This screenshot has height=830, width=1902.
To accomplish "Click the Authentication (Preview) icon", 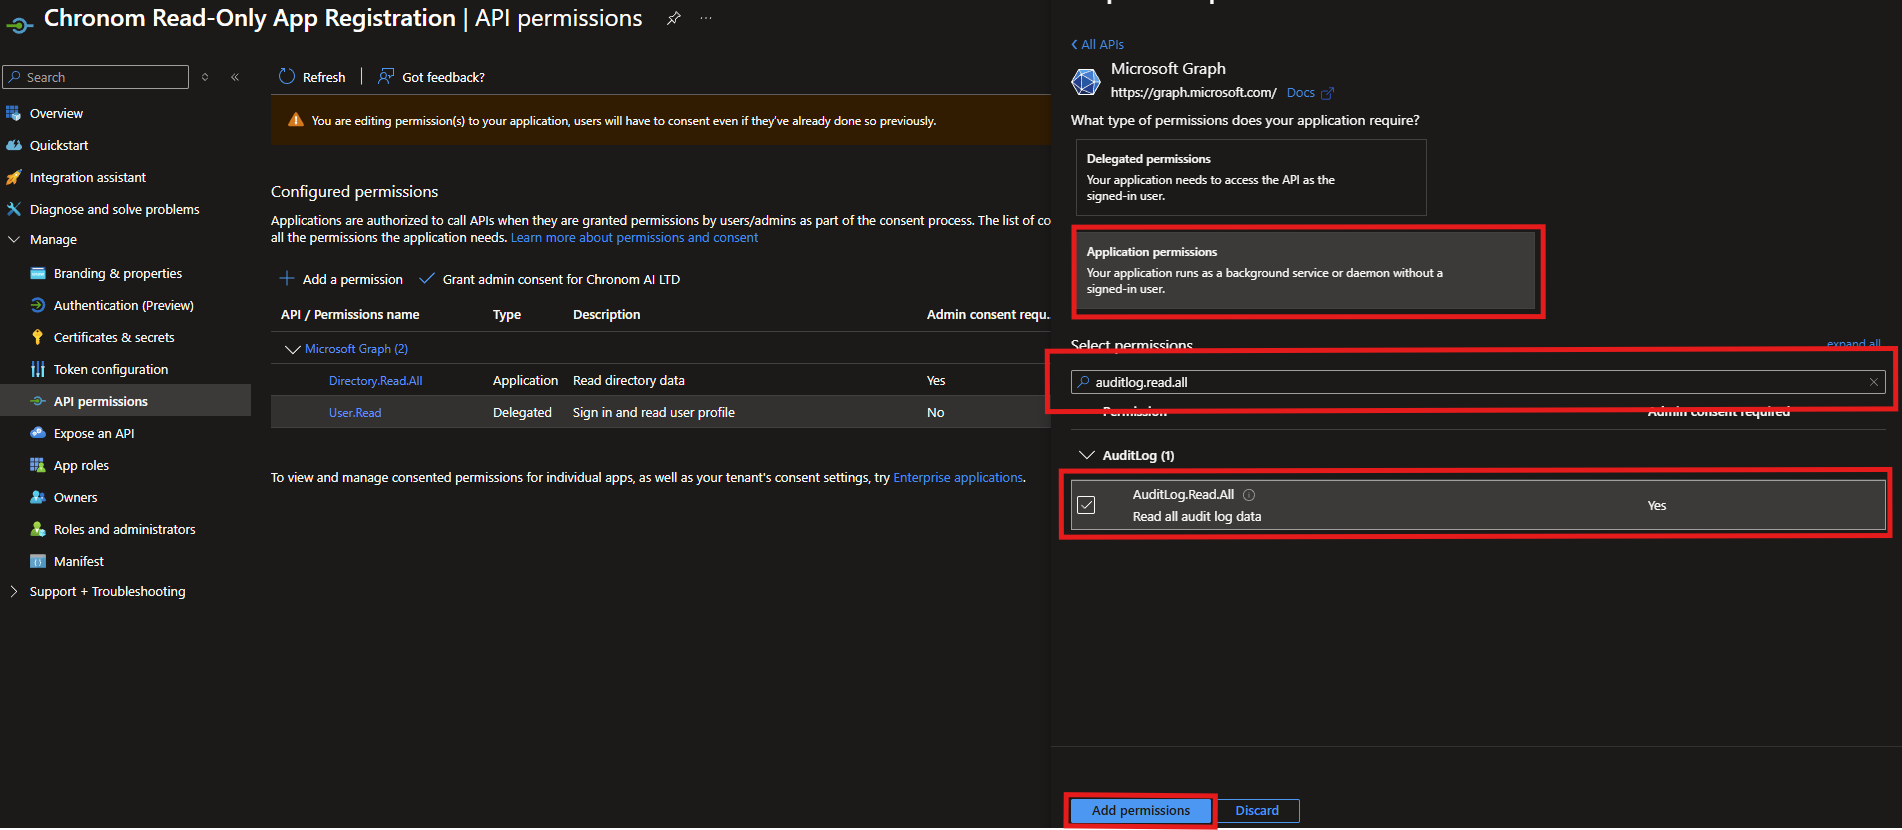I will (38, 305).
